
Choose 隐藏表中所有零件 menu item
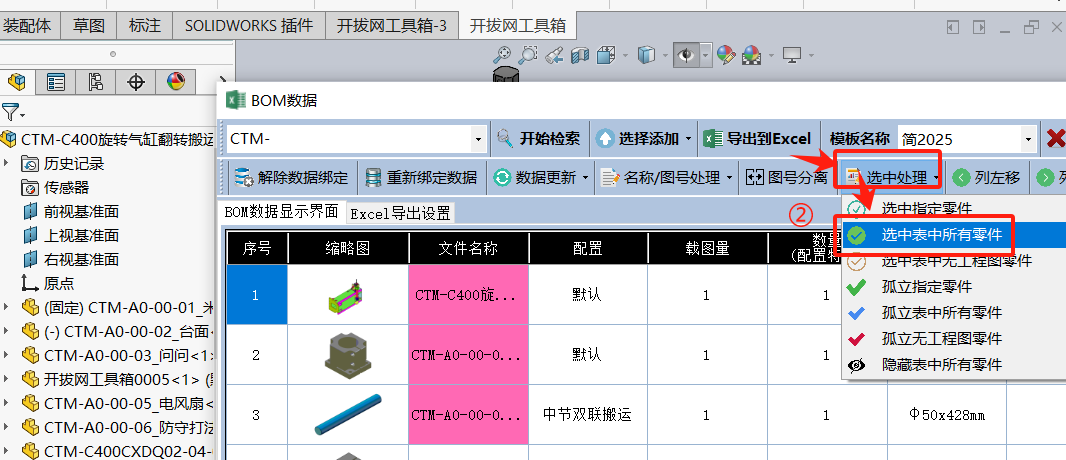point(953,364)
